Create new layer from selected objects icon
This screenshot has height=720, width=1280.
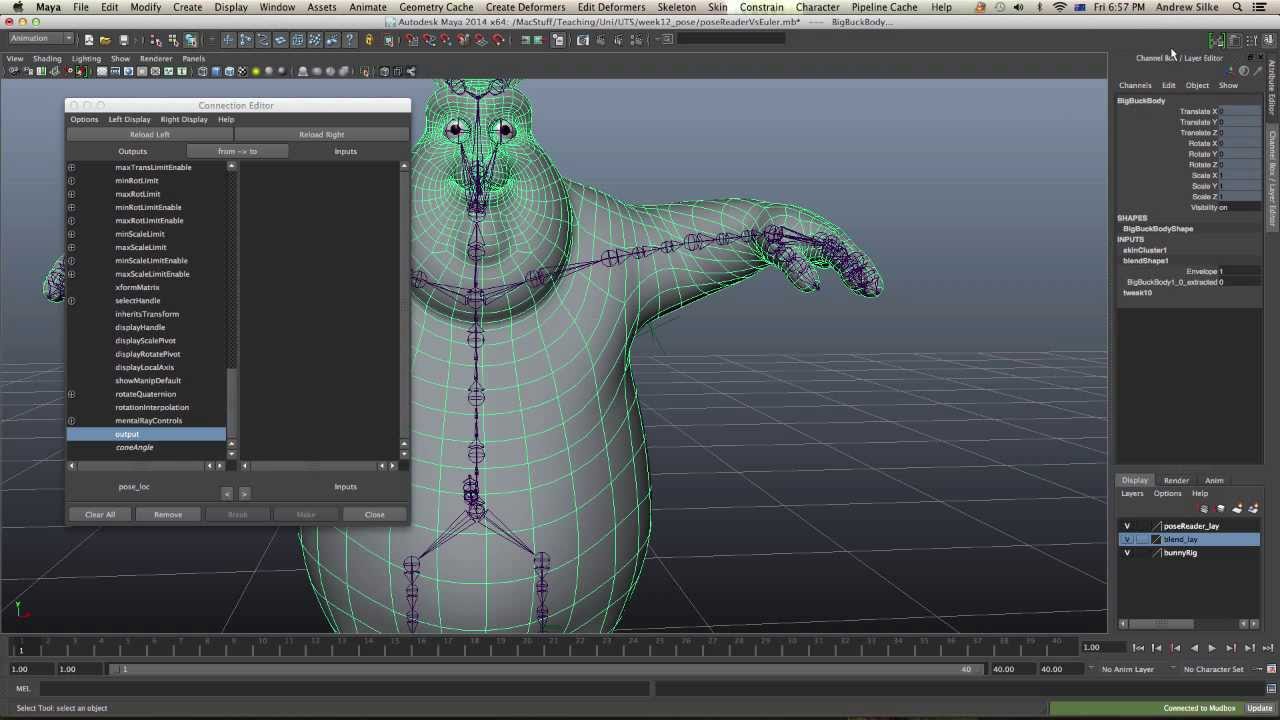tap(1253, 509)
